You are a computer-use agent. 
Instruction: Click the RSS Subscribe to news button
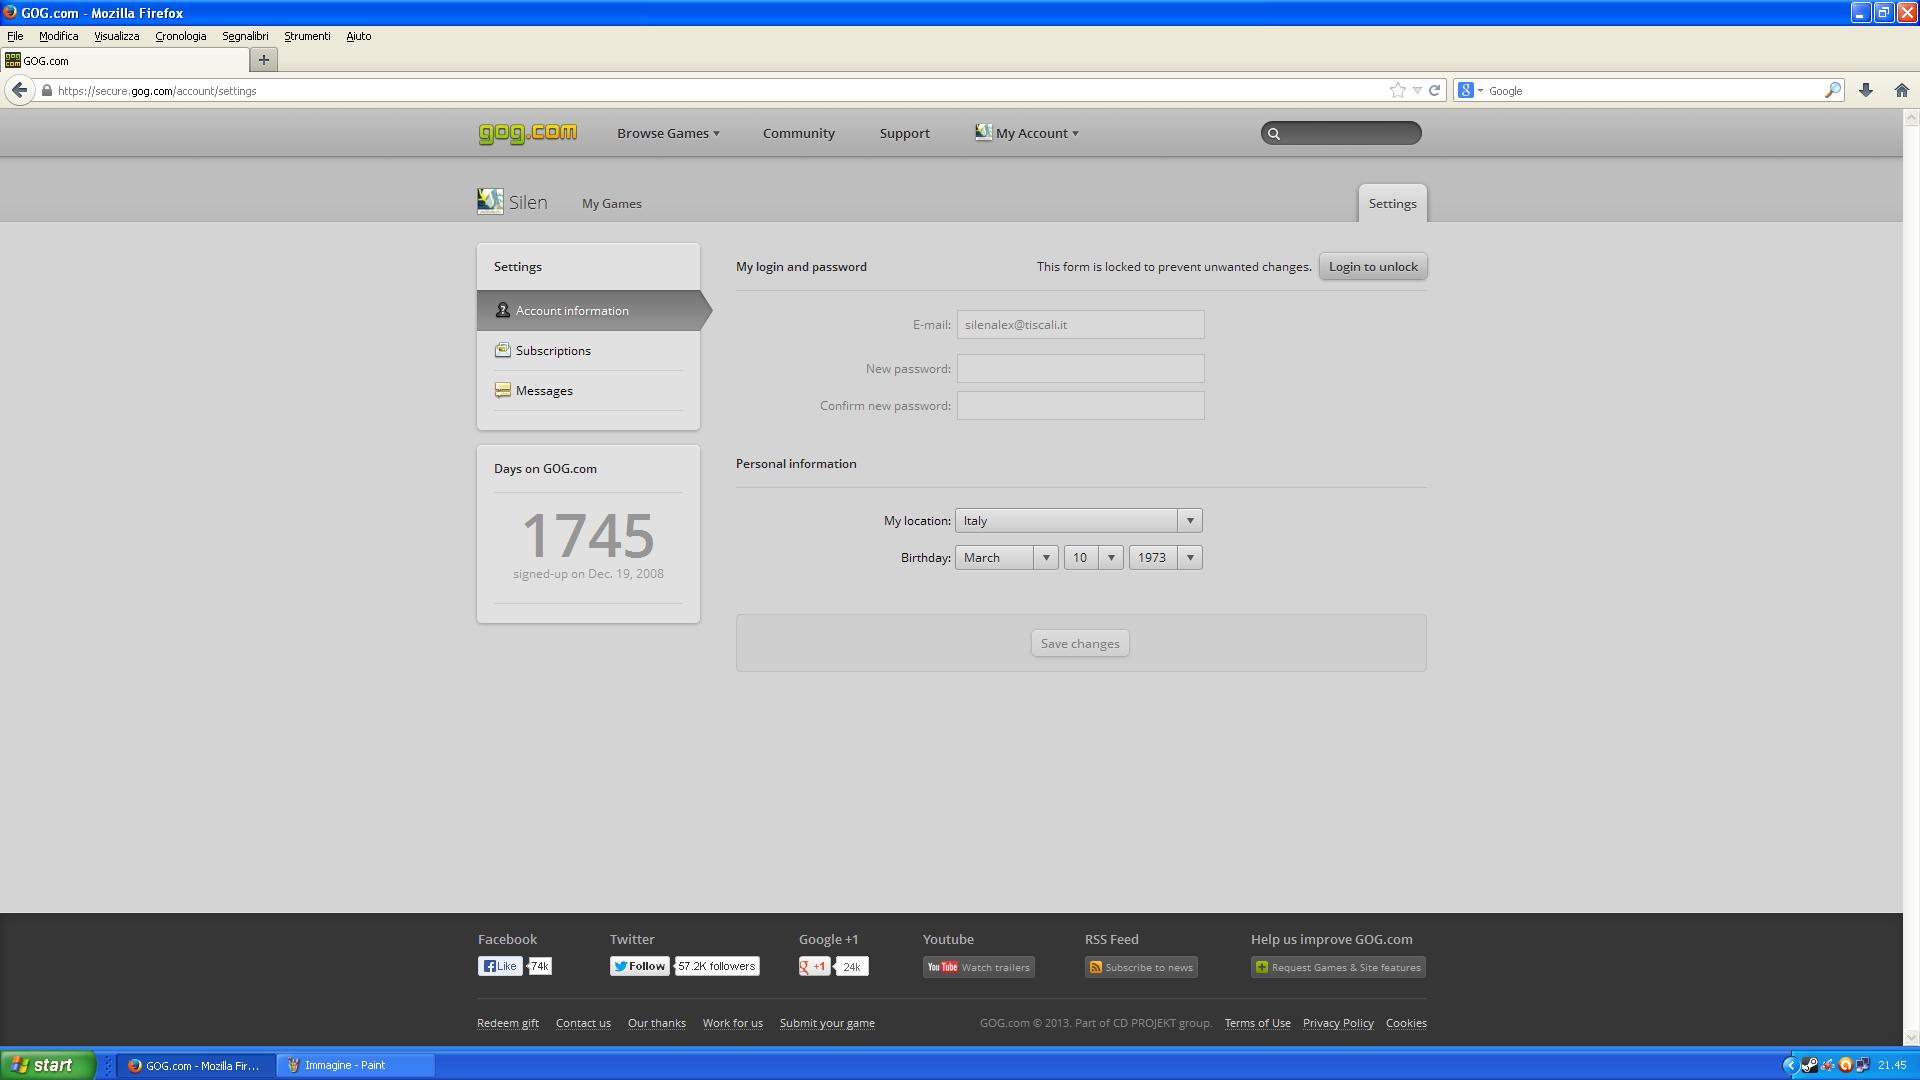pyautogui.click(x=1141, y=967)
